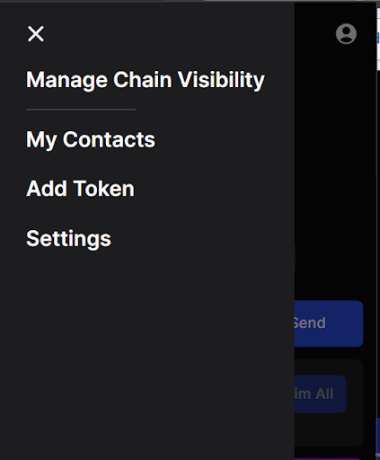Start adding a custom token
The height and width of the screenshot is (460, 380).
[80, 189]
